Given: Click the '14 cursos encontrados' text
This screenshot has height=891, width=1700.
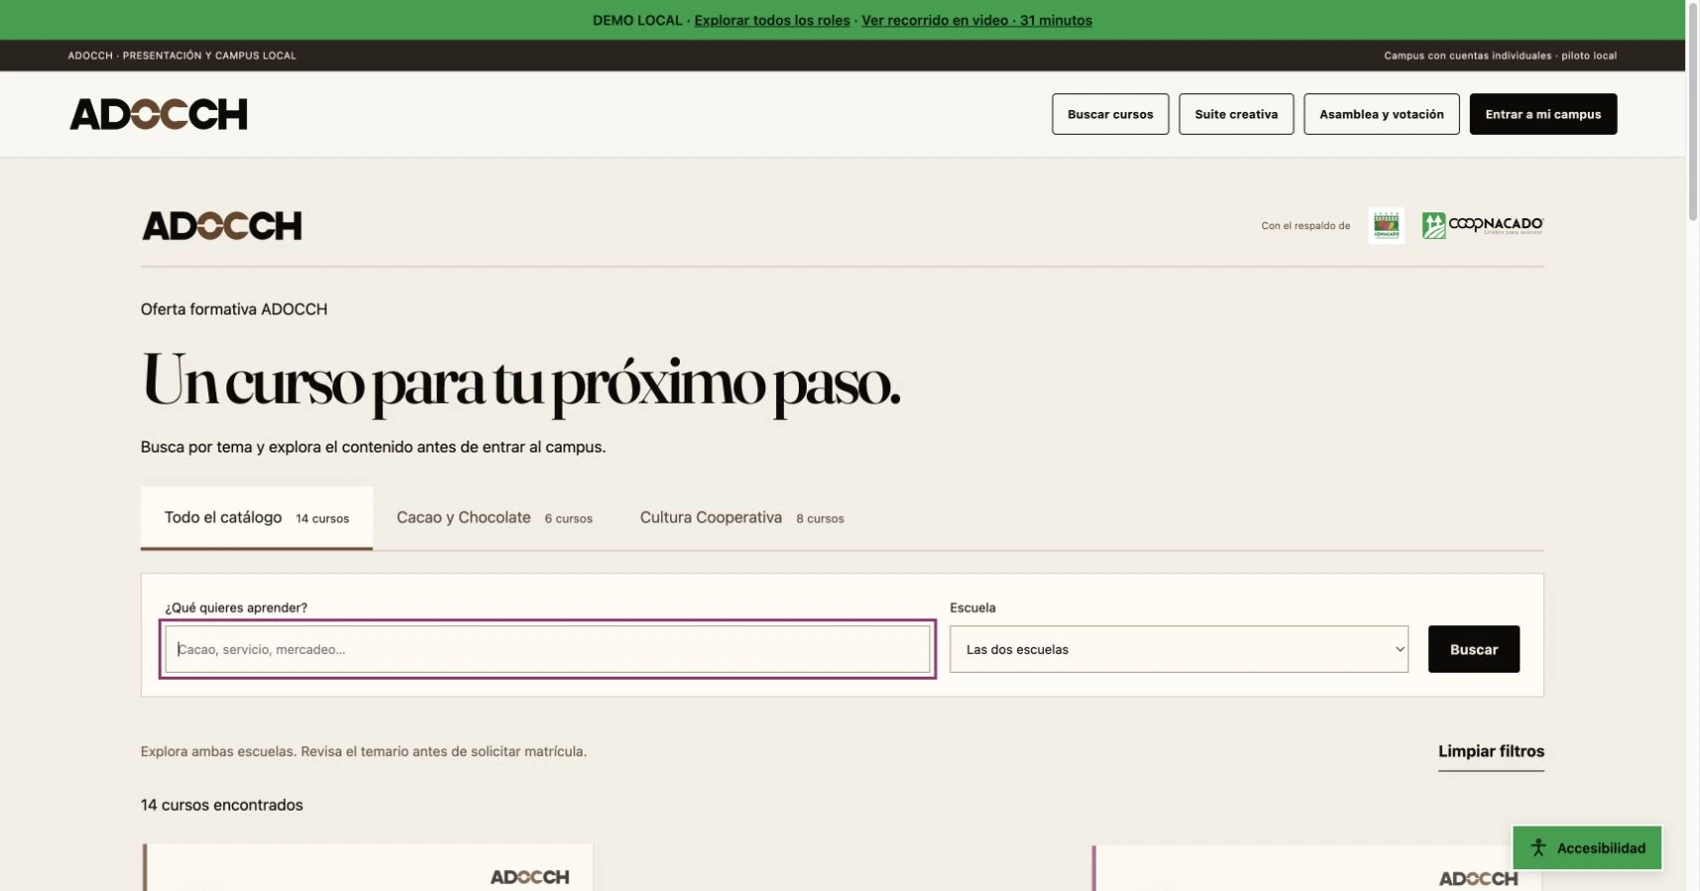Looking at the screenshot, I should click(222, 805).
